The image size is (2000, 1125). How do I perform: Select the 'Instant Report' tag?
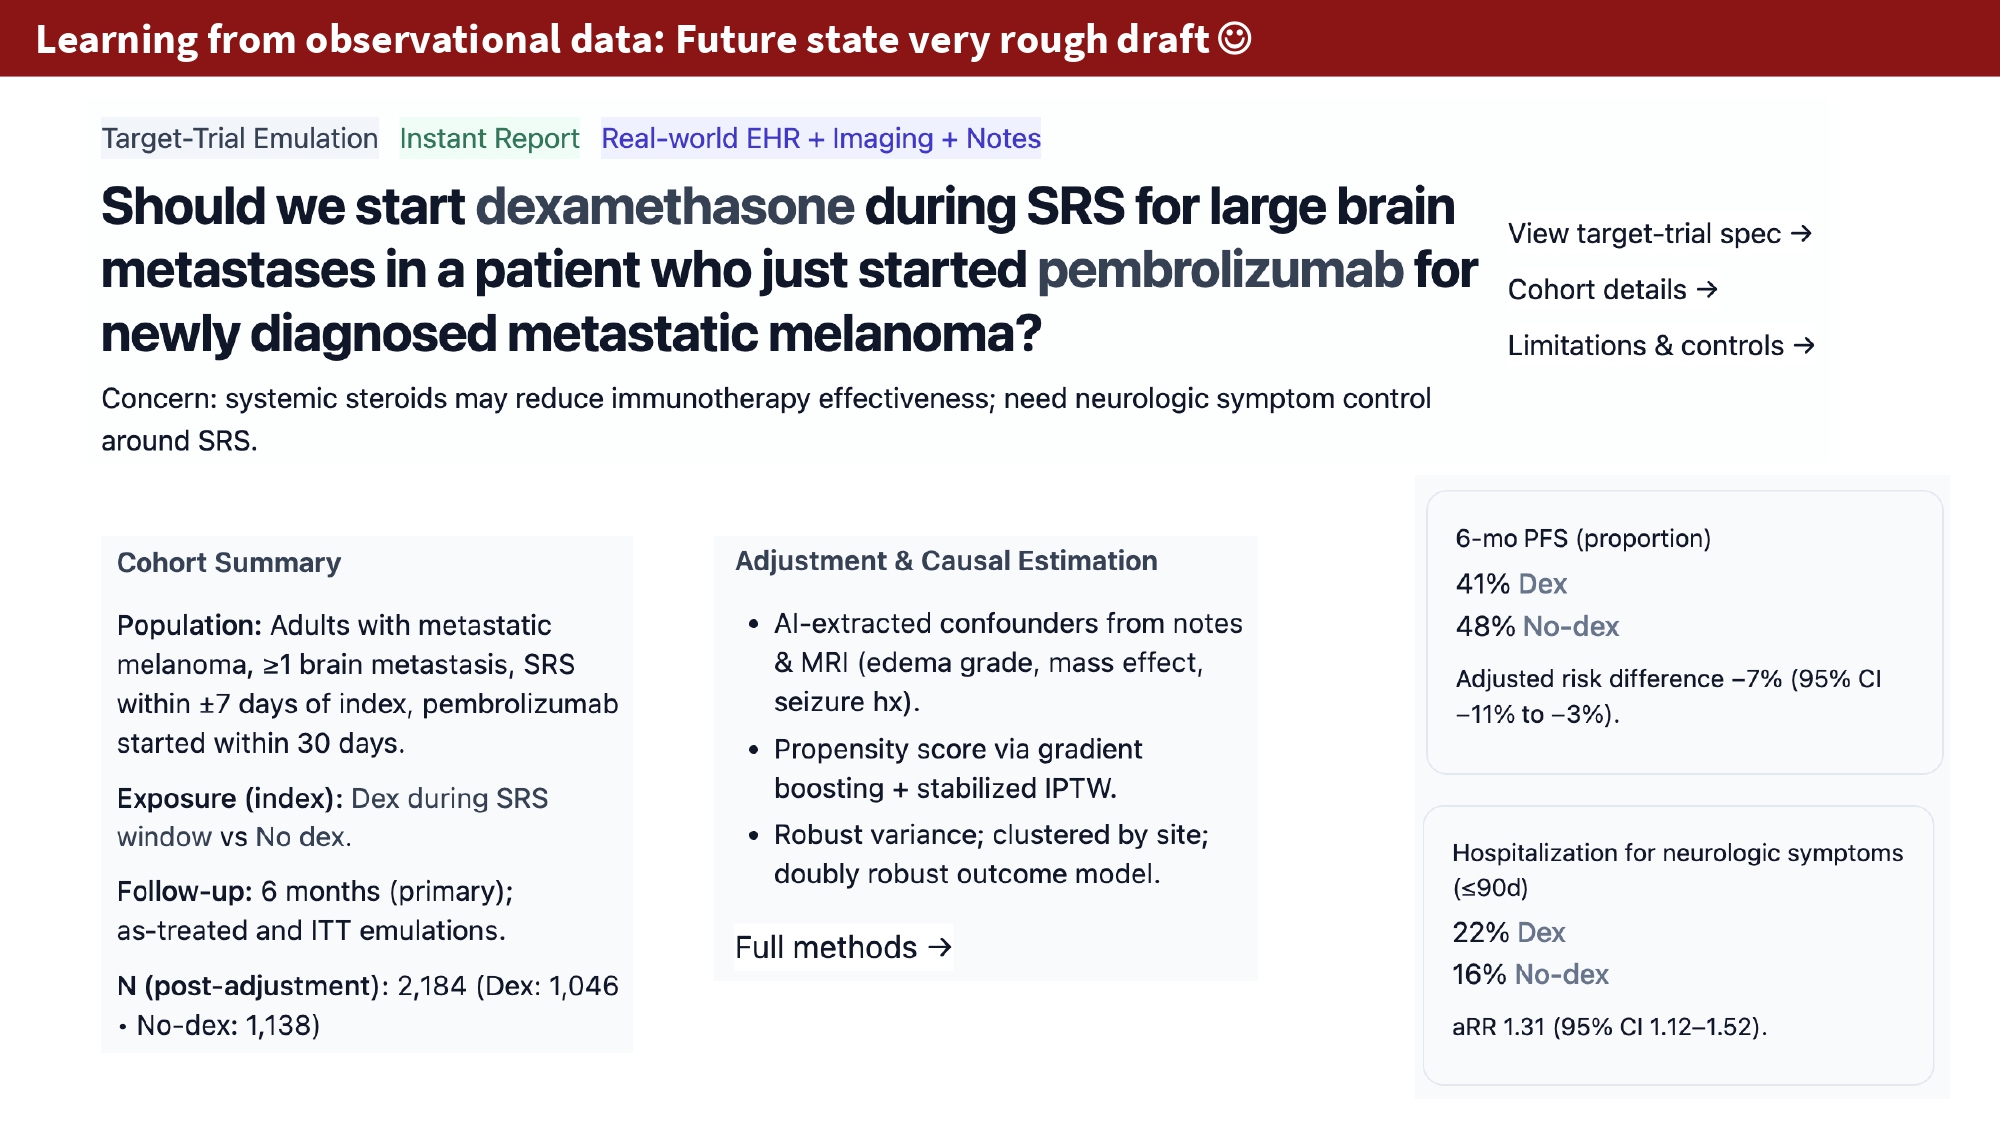pos(489,138)
